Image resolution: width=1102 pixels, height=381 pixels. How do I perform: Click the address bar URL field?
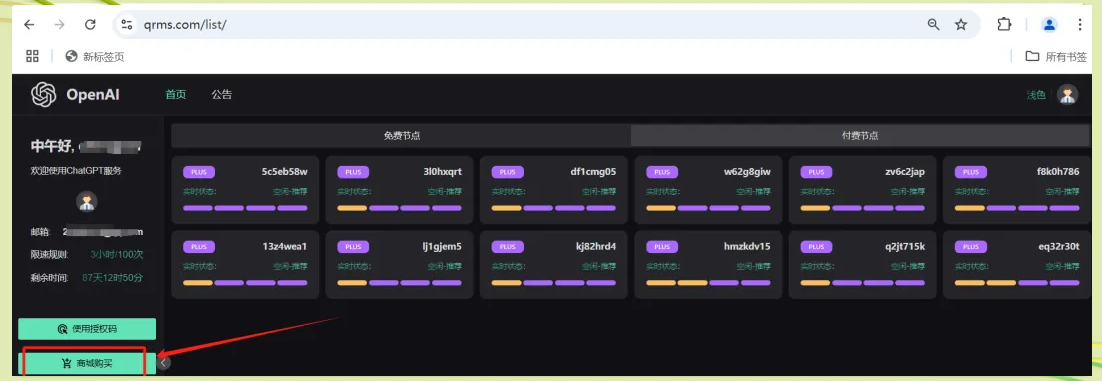tap(520, 25)
